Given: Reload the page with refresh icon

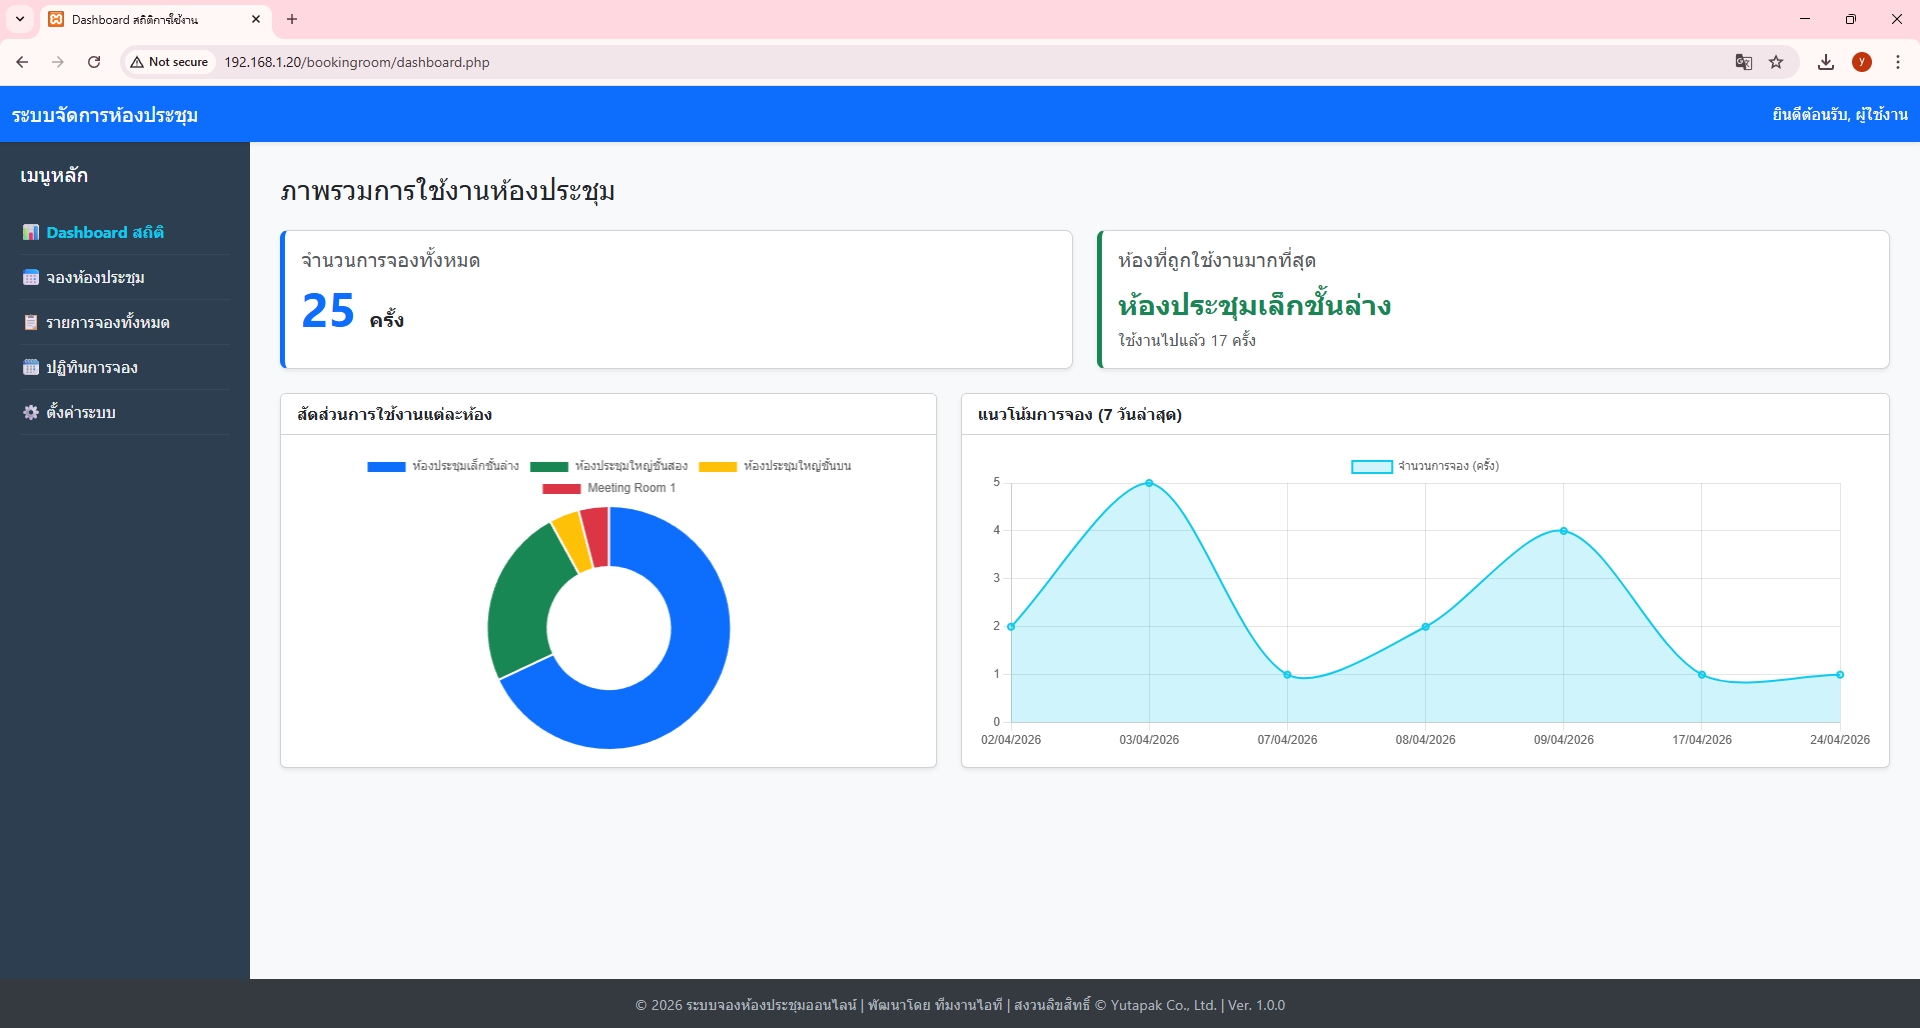Looking at the screenshot, I should click(94, 62).
